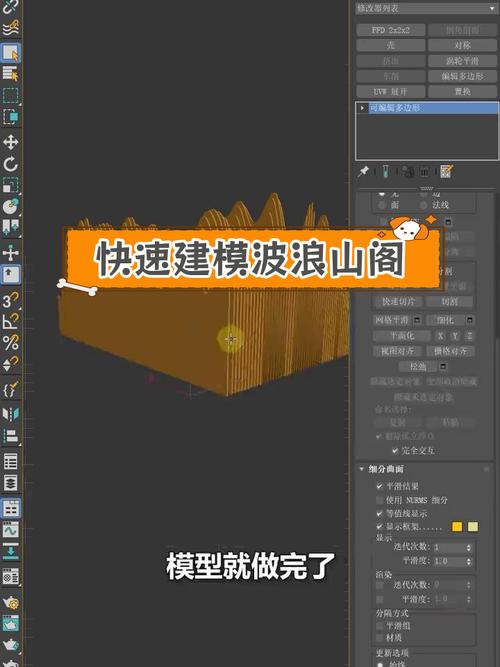Open settings box beside 松弛

(x=443, y=366)
